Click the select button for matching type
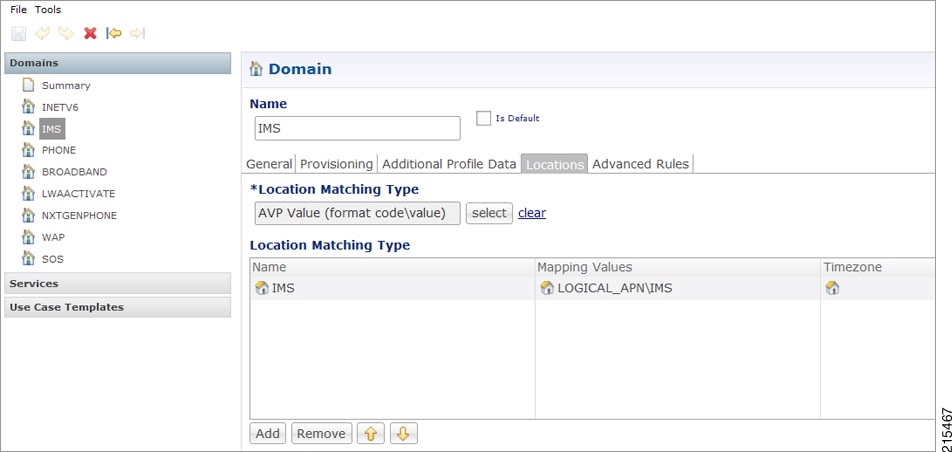This screenshot has height=452, width=952. 489,213
